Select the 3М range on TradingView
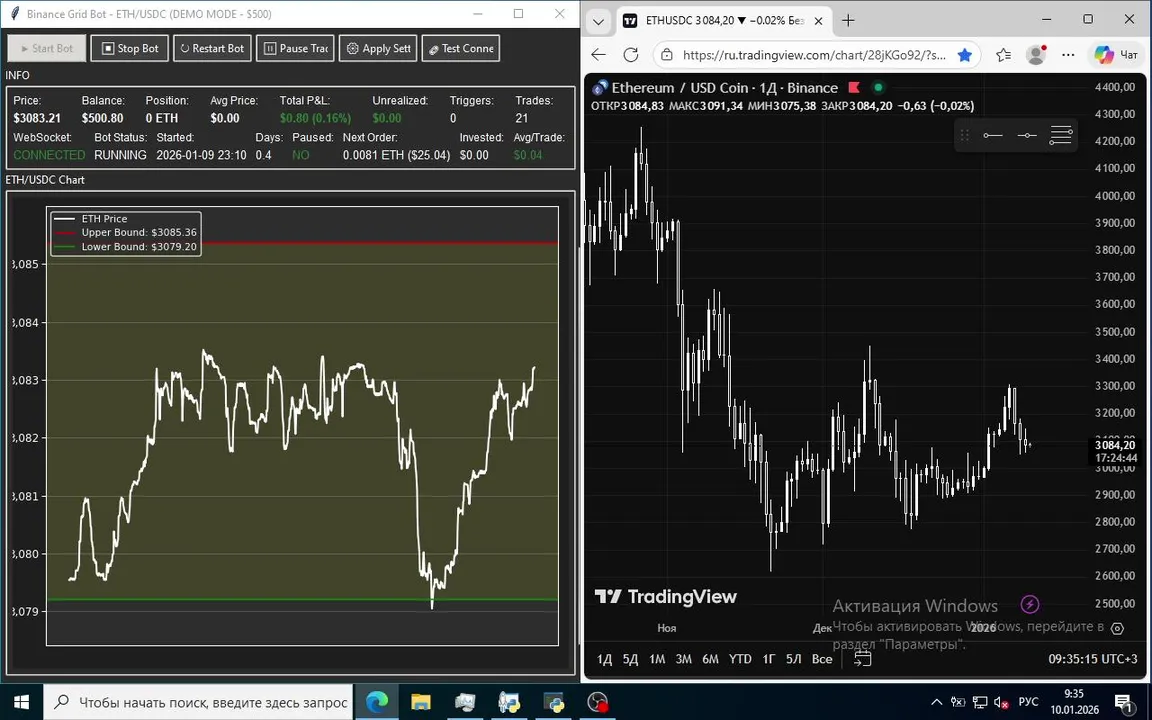The image size is (1152, 720). [x=683, y=659]
